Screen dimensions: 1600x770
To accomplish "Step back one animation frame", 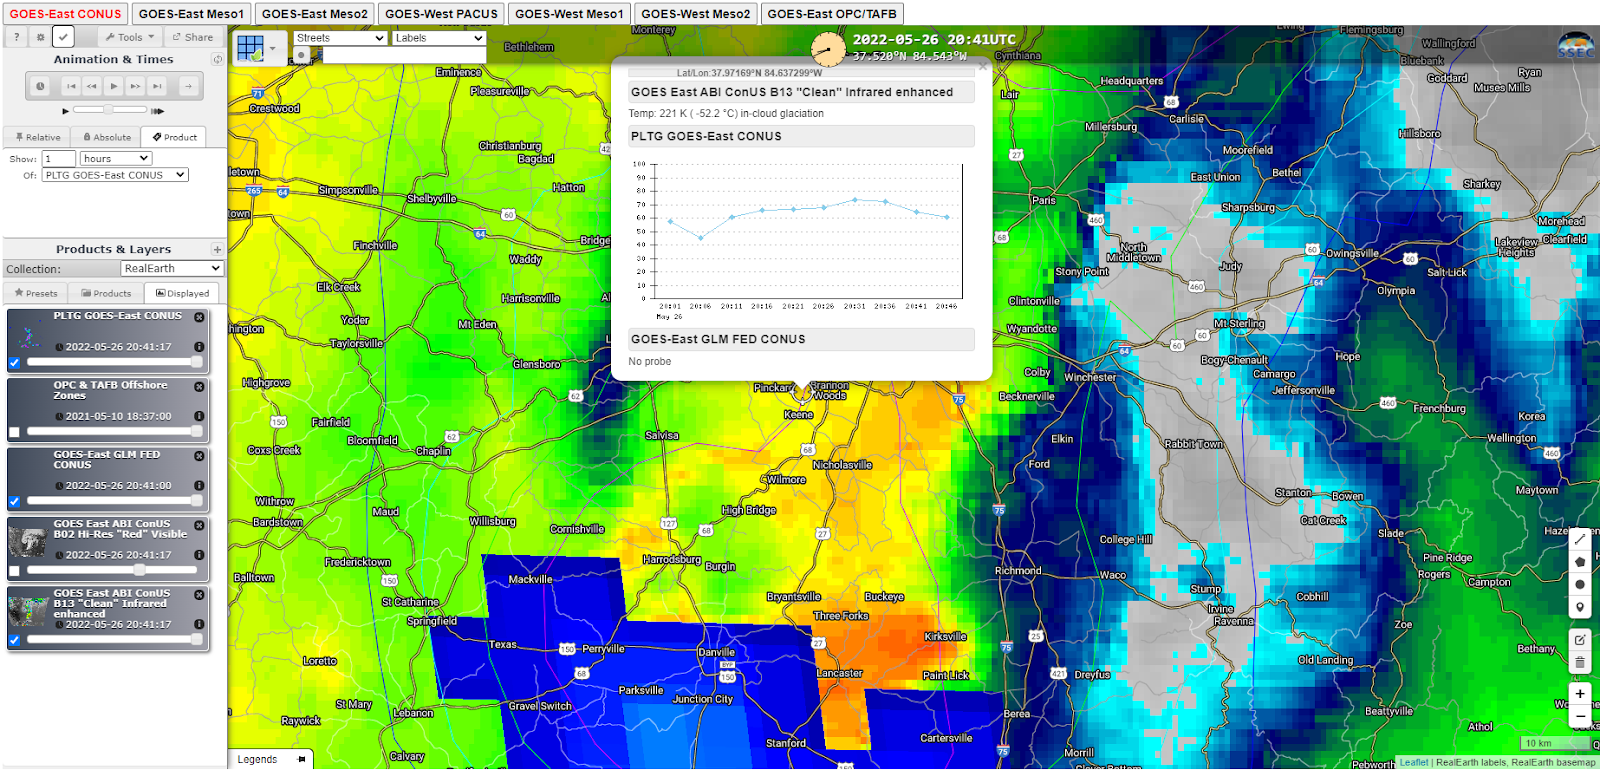I will (92, 86).
